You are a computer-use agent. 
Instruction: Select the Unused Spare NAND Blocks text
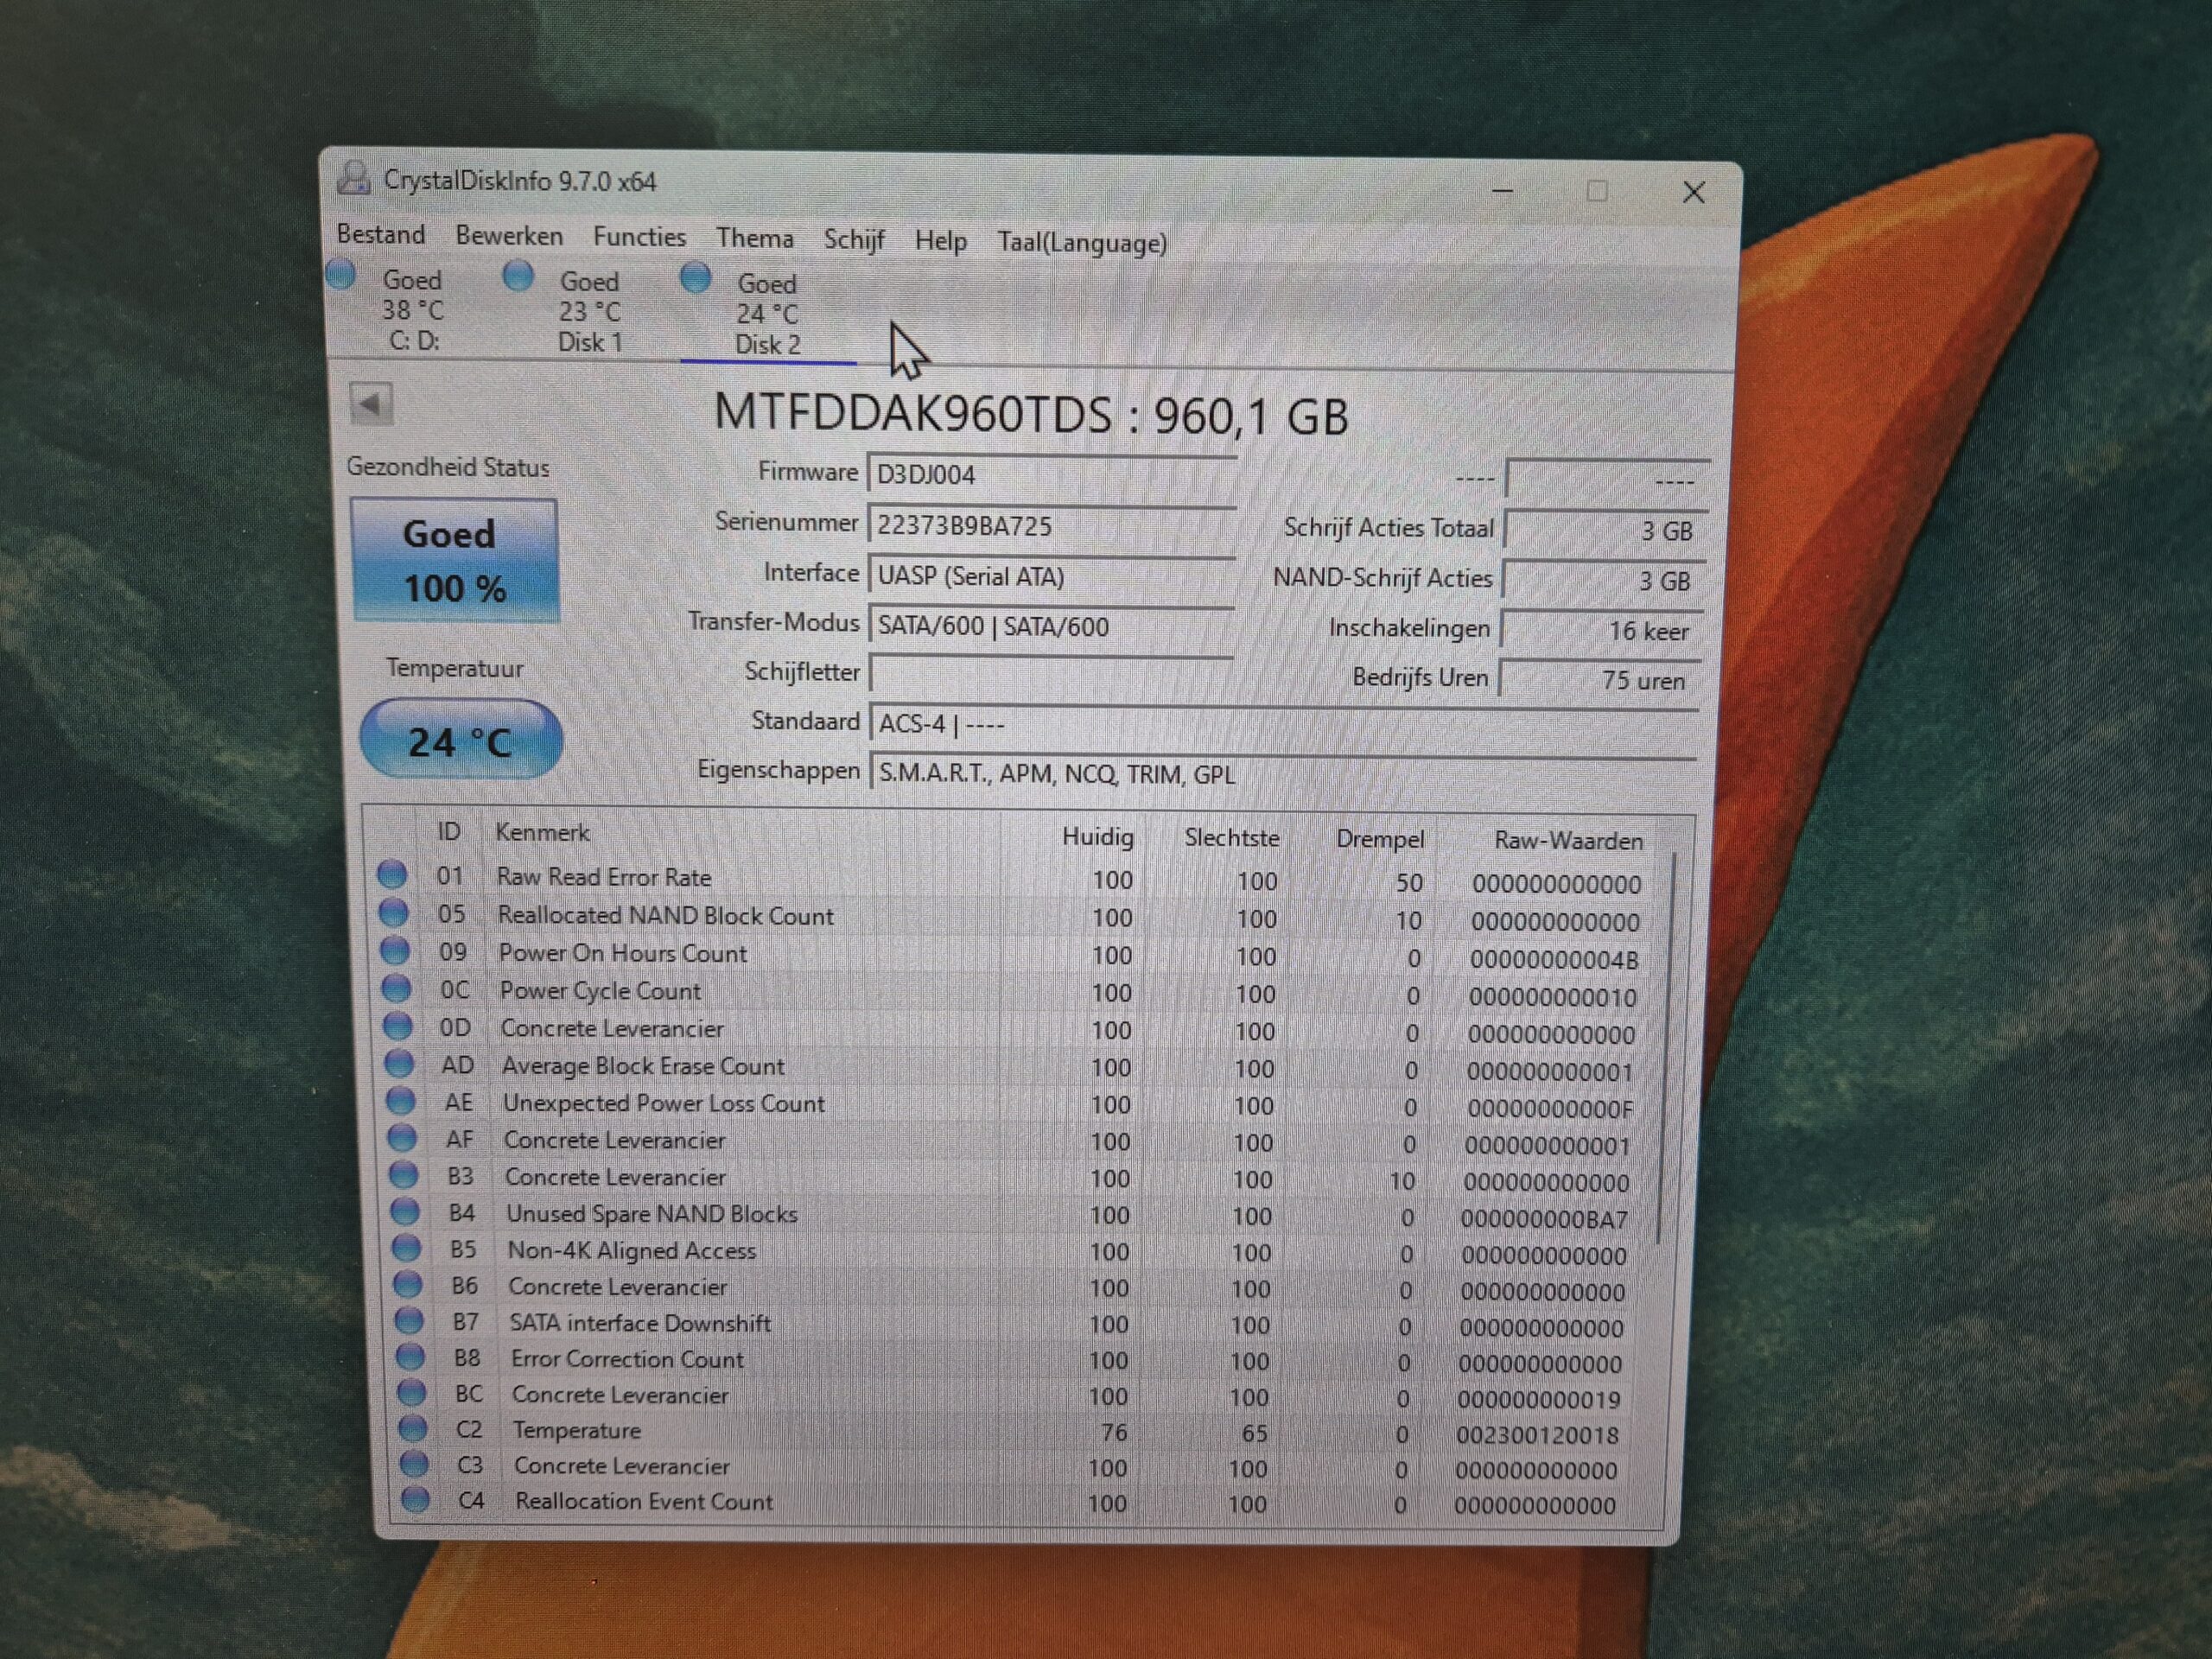click(x=652, y=1214)
